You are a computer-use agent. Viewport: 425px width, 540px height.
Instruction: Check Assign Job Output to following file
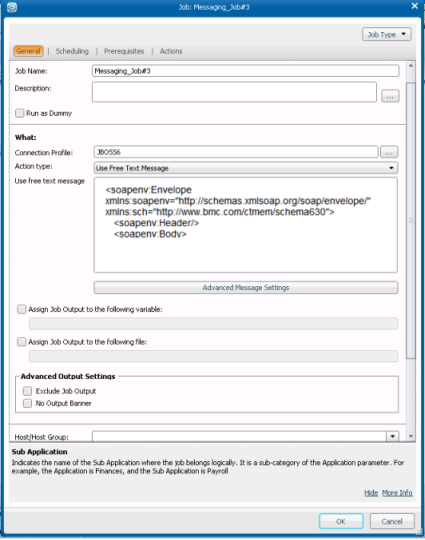[x=22, y=341]
